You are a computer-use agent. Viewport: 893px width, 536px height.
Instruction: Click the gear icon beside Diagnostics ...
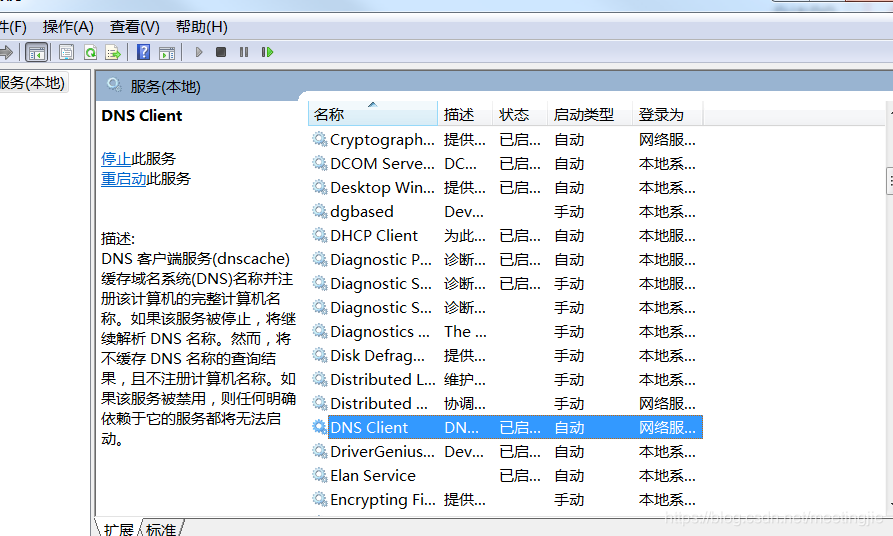coord(319,331)
